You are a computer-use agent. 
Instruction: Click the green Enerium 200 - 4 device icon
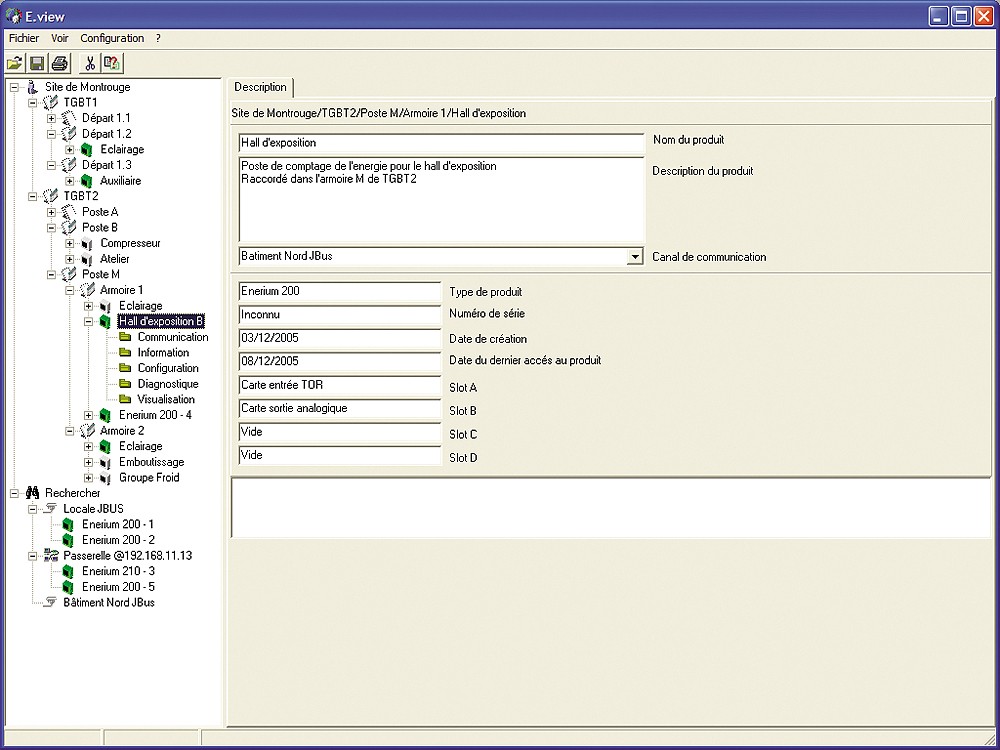tap(106, 415)
